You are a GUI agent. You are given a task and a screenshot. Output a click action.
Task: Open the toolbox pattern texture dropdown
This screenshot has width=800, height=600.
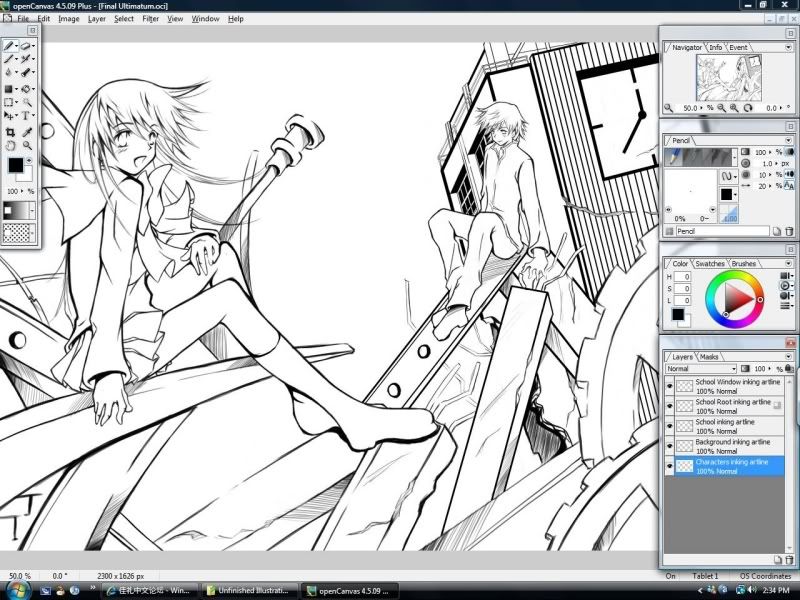[x=32, y=233]
